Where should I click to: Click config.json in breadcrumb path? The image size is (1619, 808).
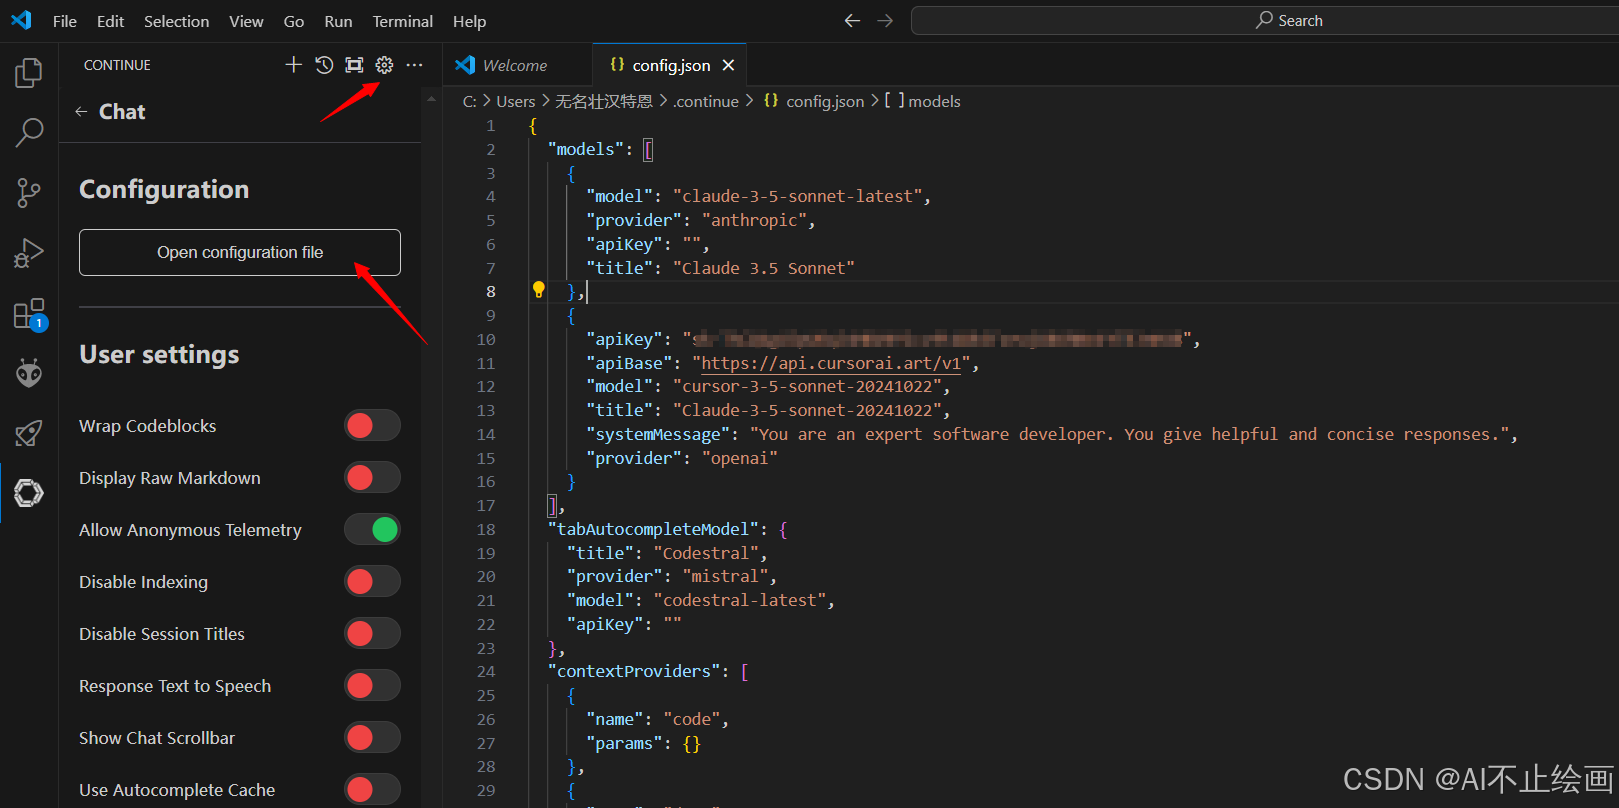pos(825,101)
